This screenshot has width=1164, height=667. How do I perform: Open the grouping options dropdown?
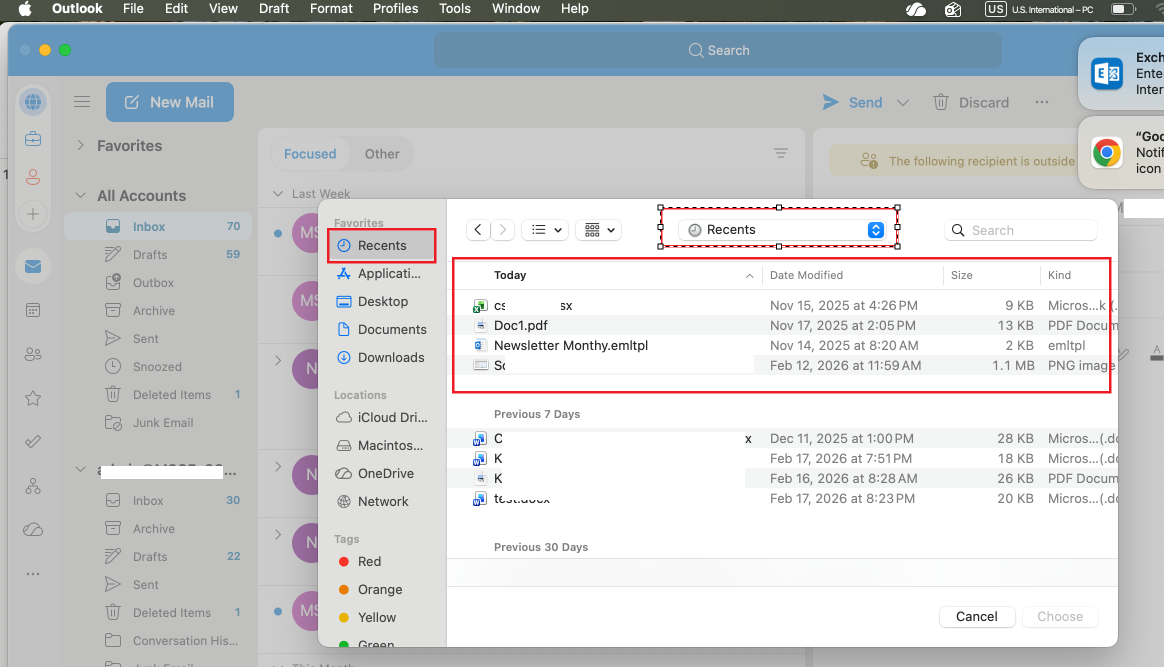(599, 230)
